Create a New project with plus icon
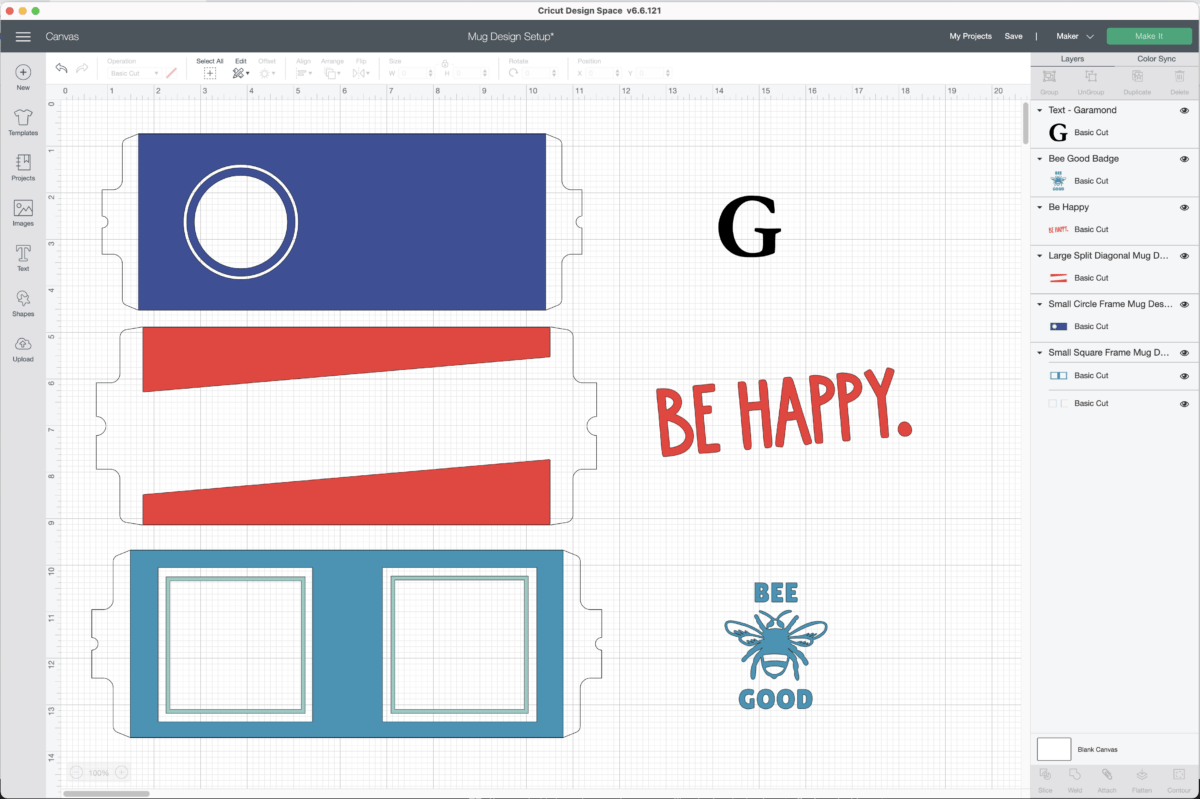The width and height of the screenshot is (1200, 799). [x=23, y=77]
